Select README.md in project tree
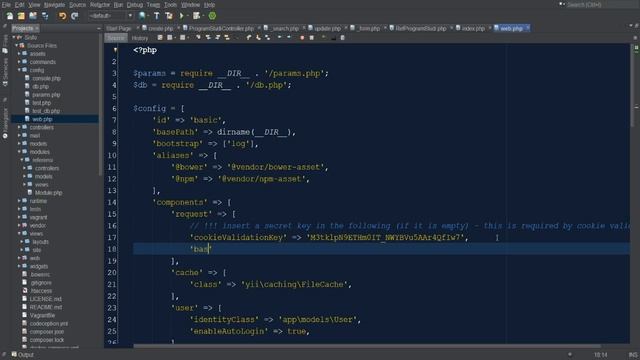The image size is (640, 360). coord(46,307)
